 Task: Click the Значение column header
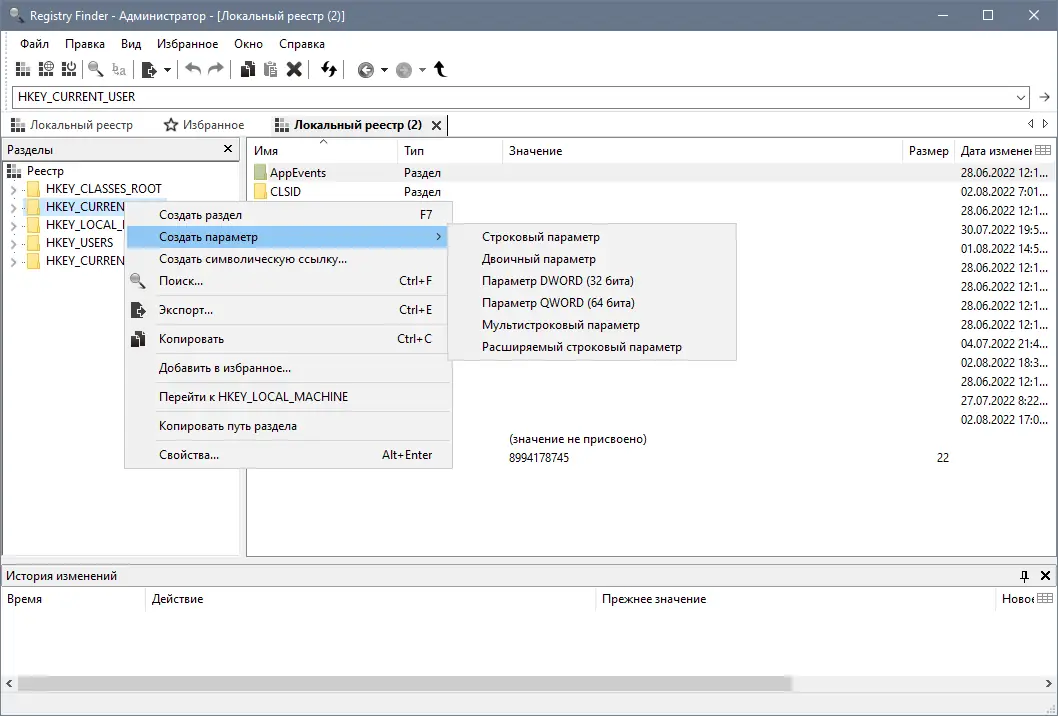click(702, 150)
